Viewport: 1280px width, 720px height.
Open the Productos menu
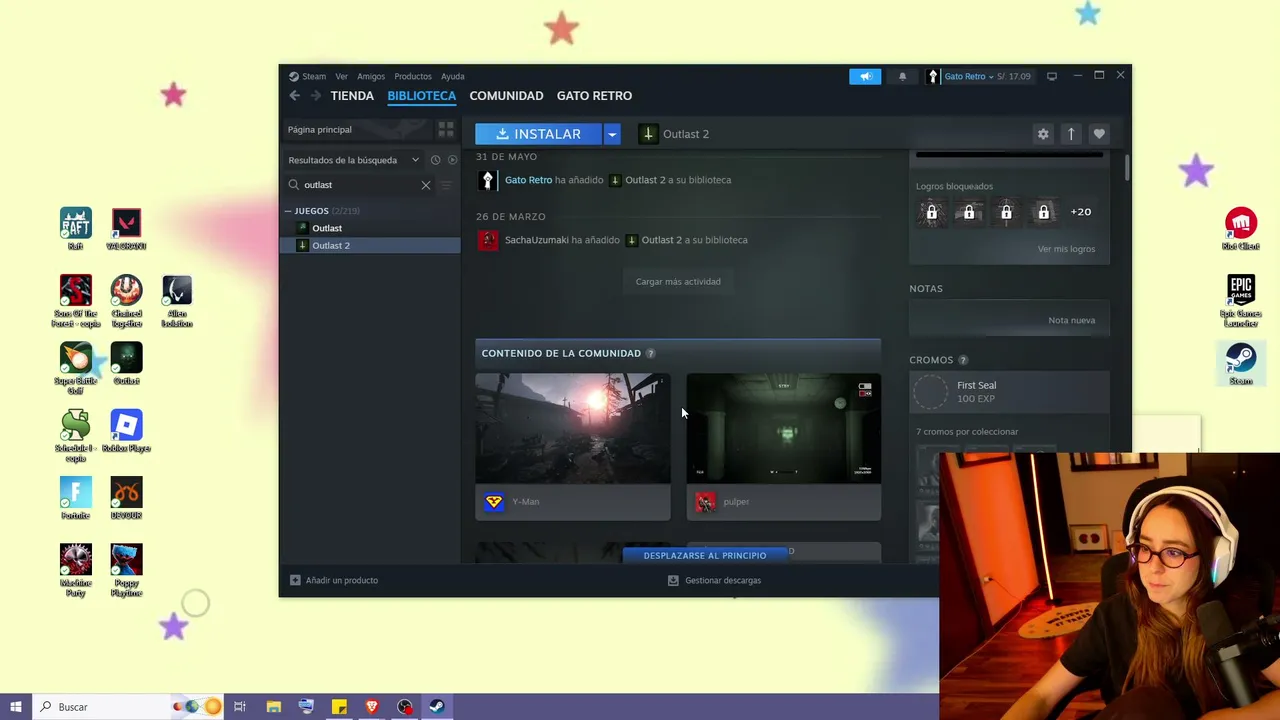click(x=413, y=76)
